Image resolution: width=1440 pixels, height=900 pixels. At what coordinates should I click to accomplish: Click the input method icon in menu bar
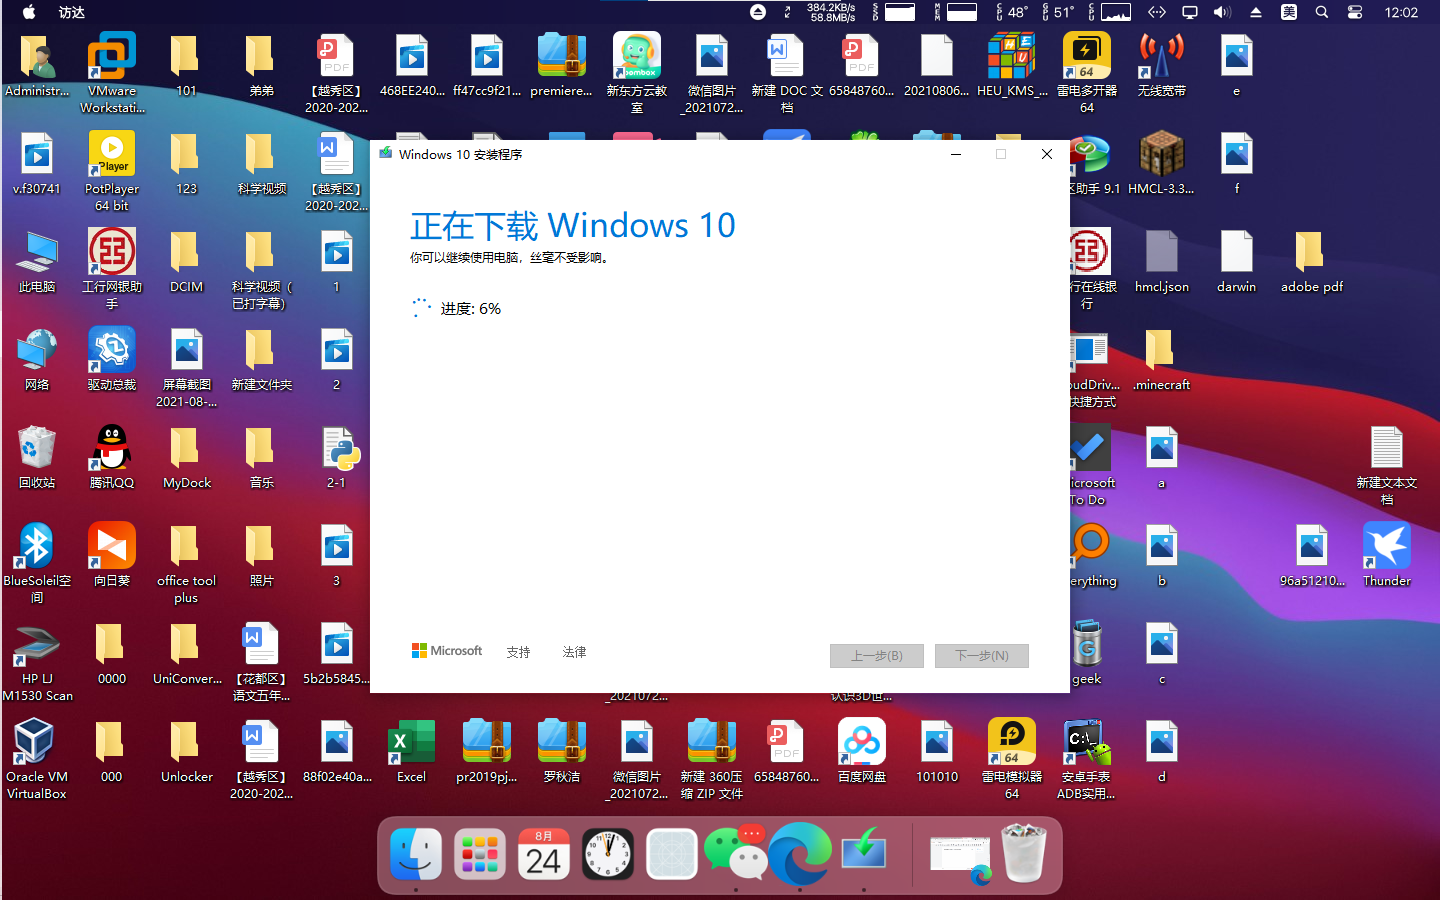click(x=1289, y=12)
